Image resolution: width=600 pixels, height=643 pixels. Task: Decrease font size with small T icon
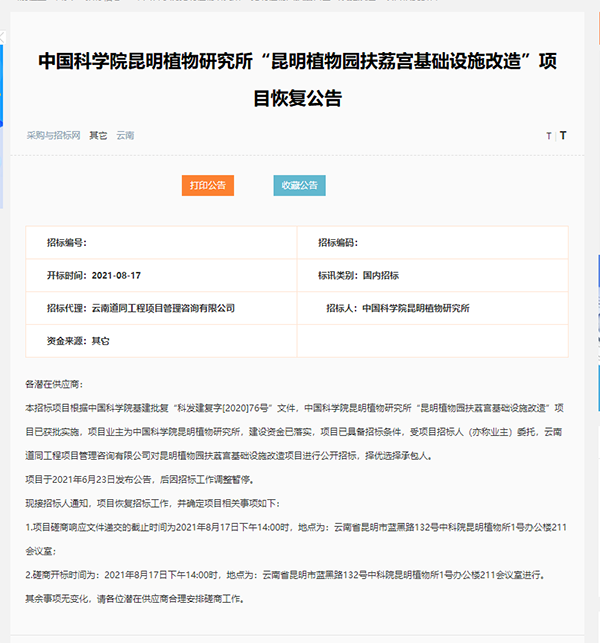click(548, 136)
